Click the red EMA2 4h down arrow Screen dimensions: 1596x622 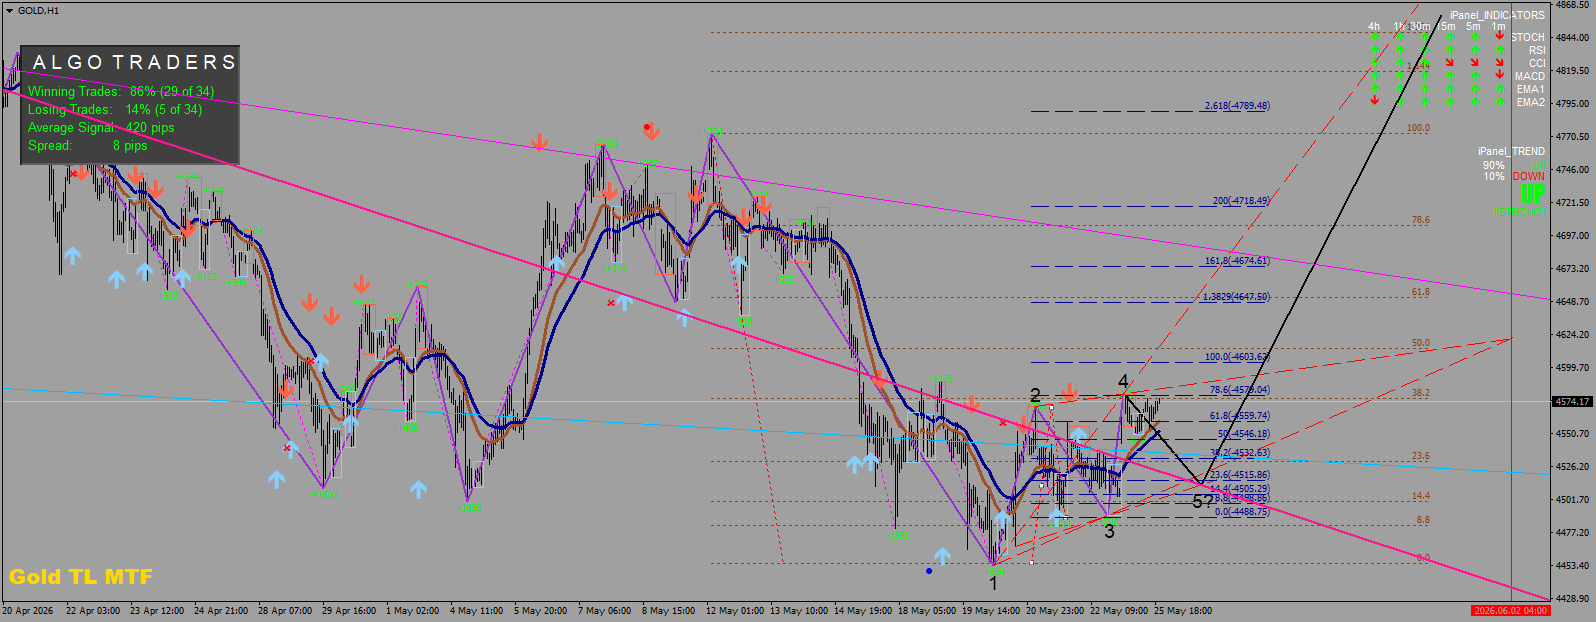click(x=1375, y=100)
